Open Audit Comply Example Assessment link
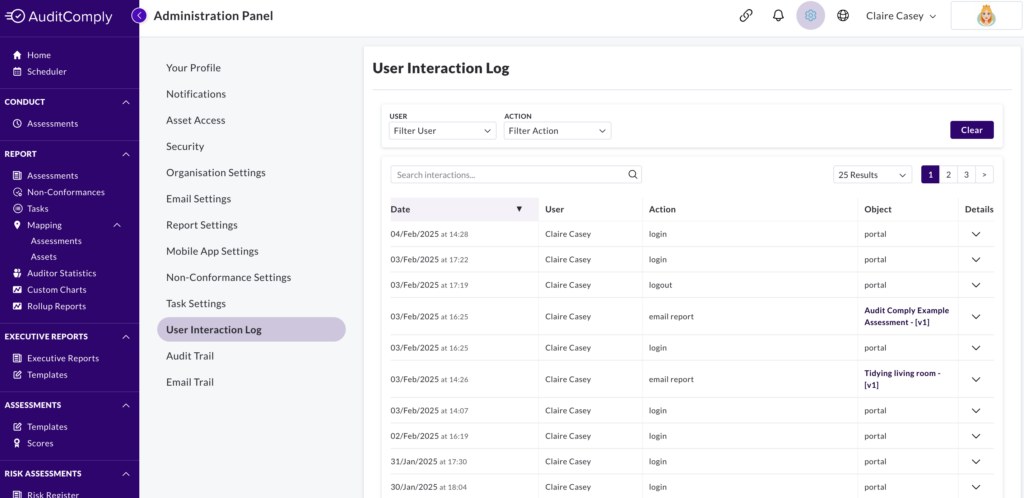This screenshot has width=1024, height=498. [906, 317]
